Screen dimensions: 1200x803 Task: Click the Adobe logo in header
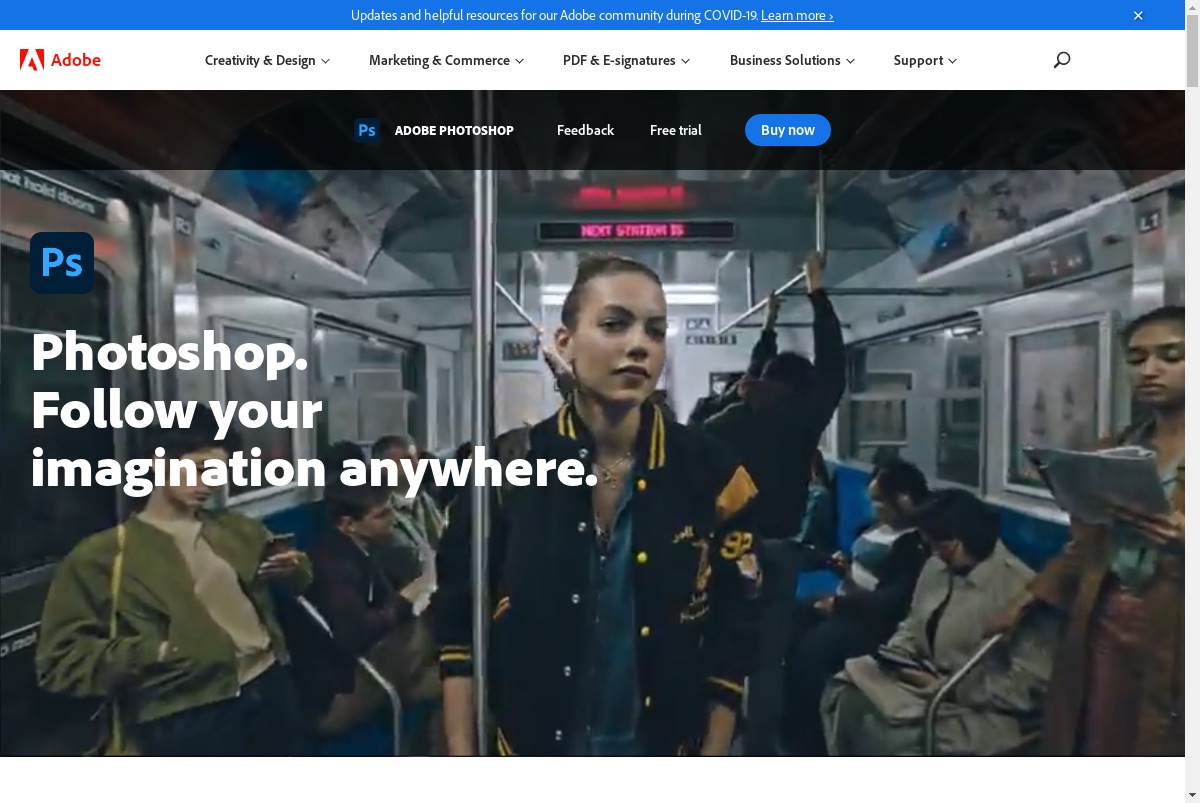60,60
